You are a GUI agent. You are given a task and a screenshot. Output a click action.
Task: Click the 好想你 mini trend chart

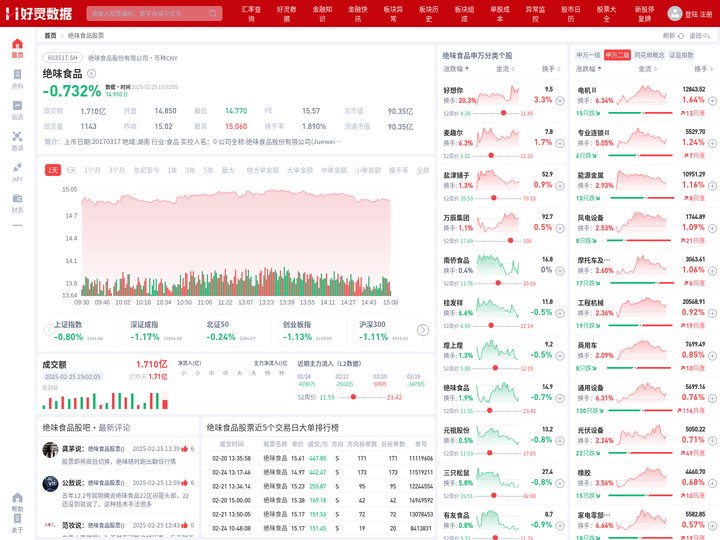pos(498,95)
